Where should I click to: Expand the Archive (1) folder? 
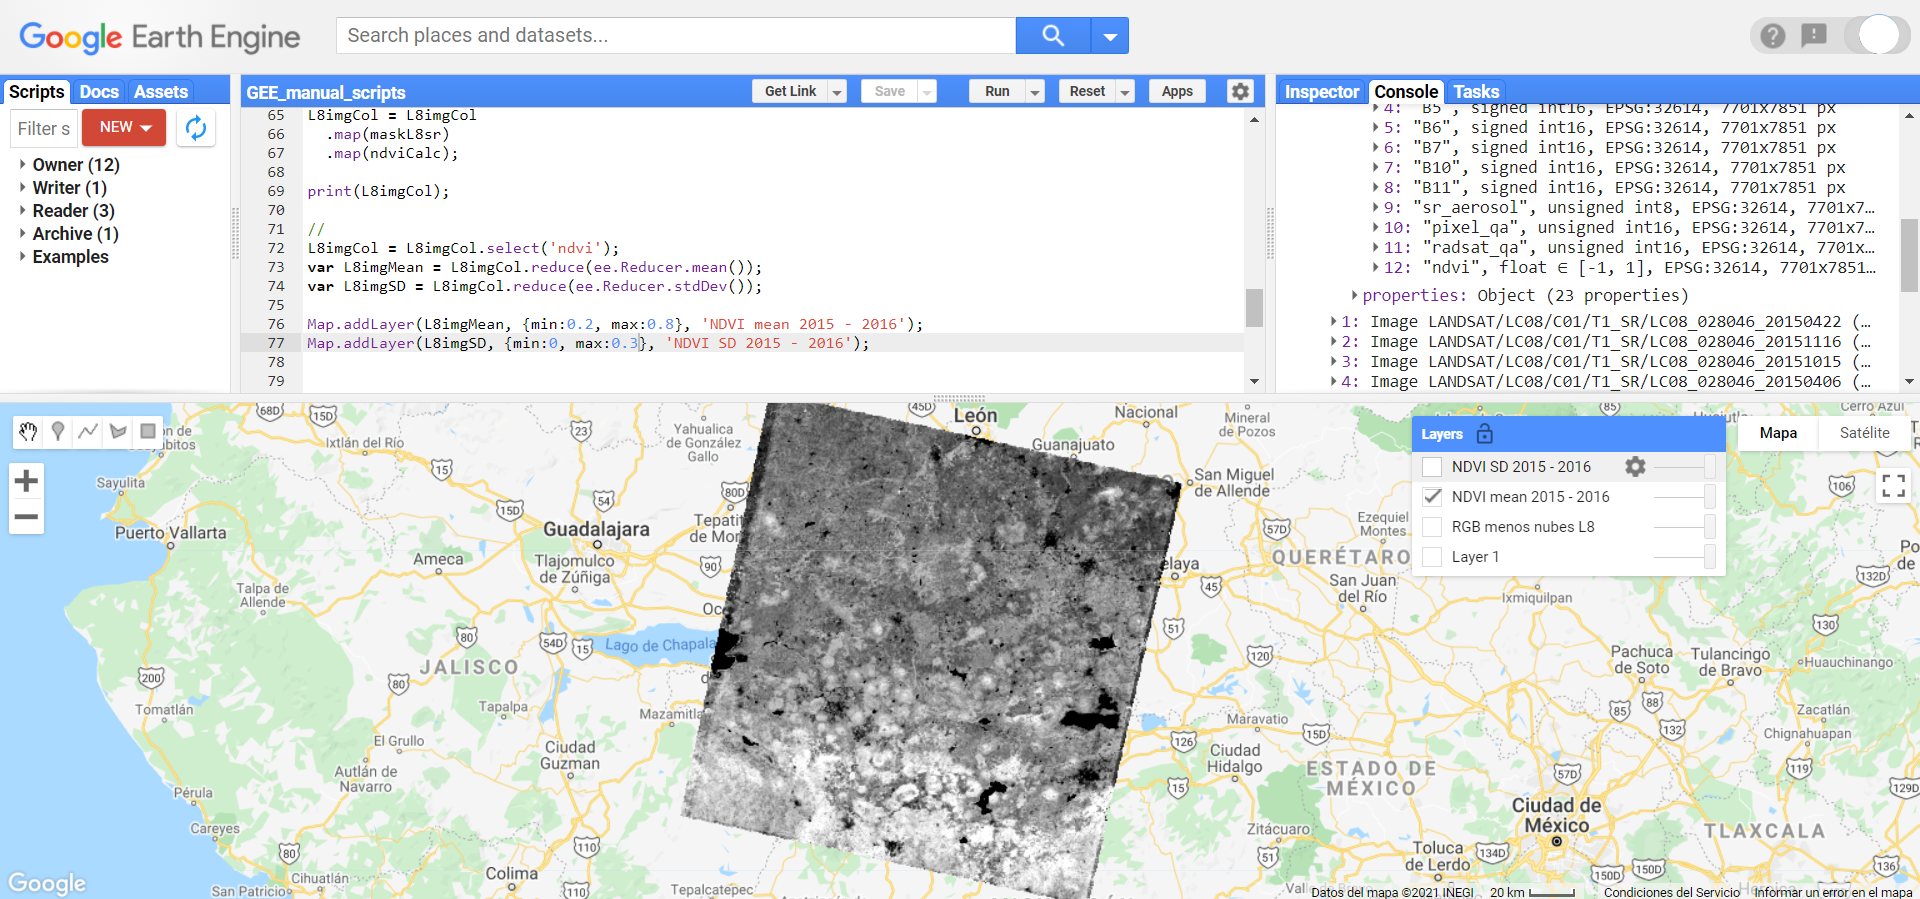tap(23, 233)
